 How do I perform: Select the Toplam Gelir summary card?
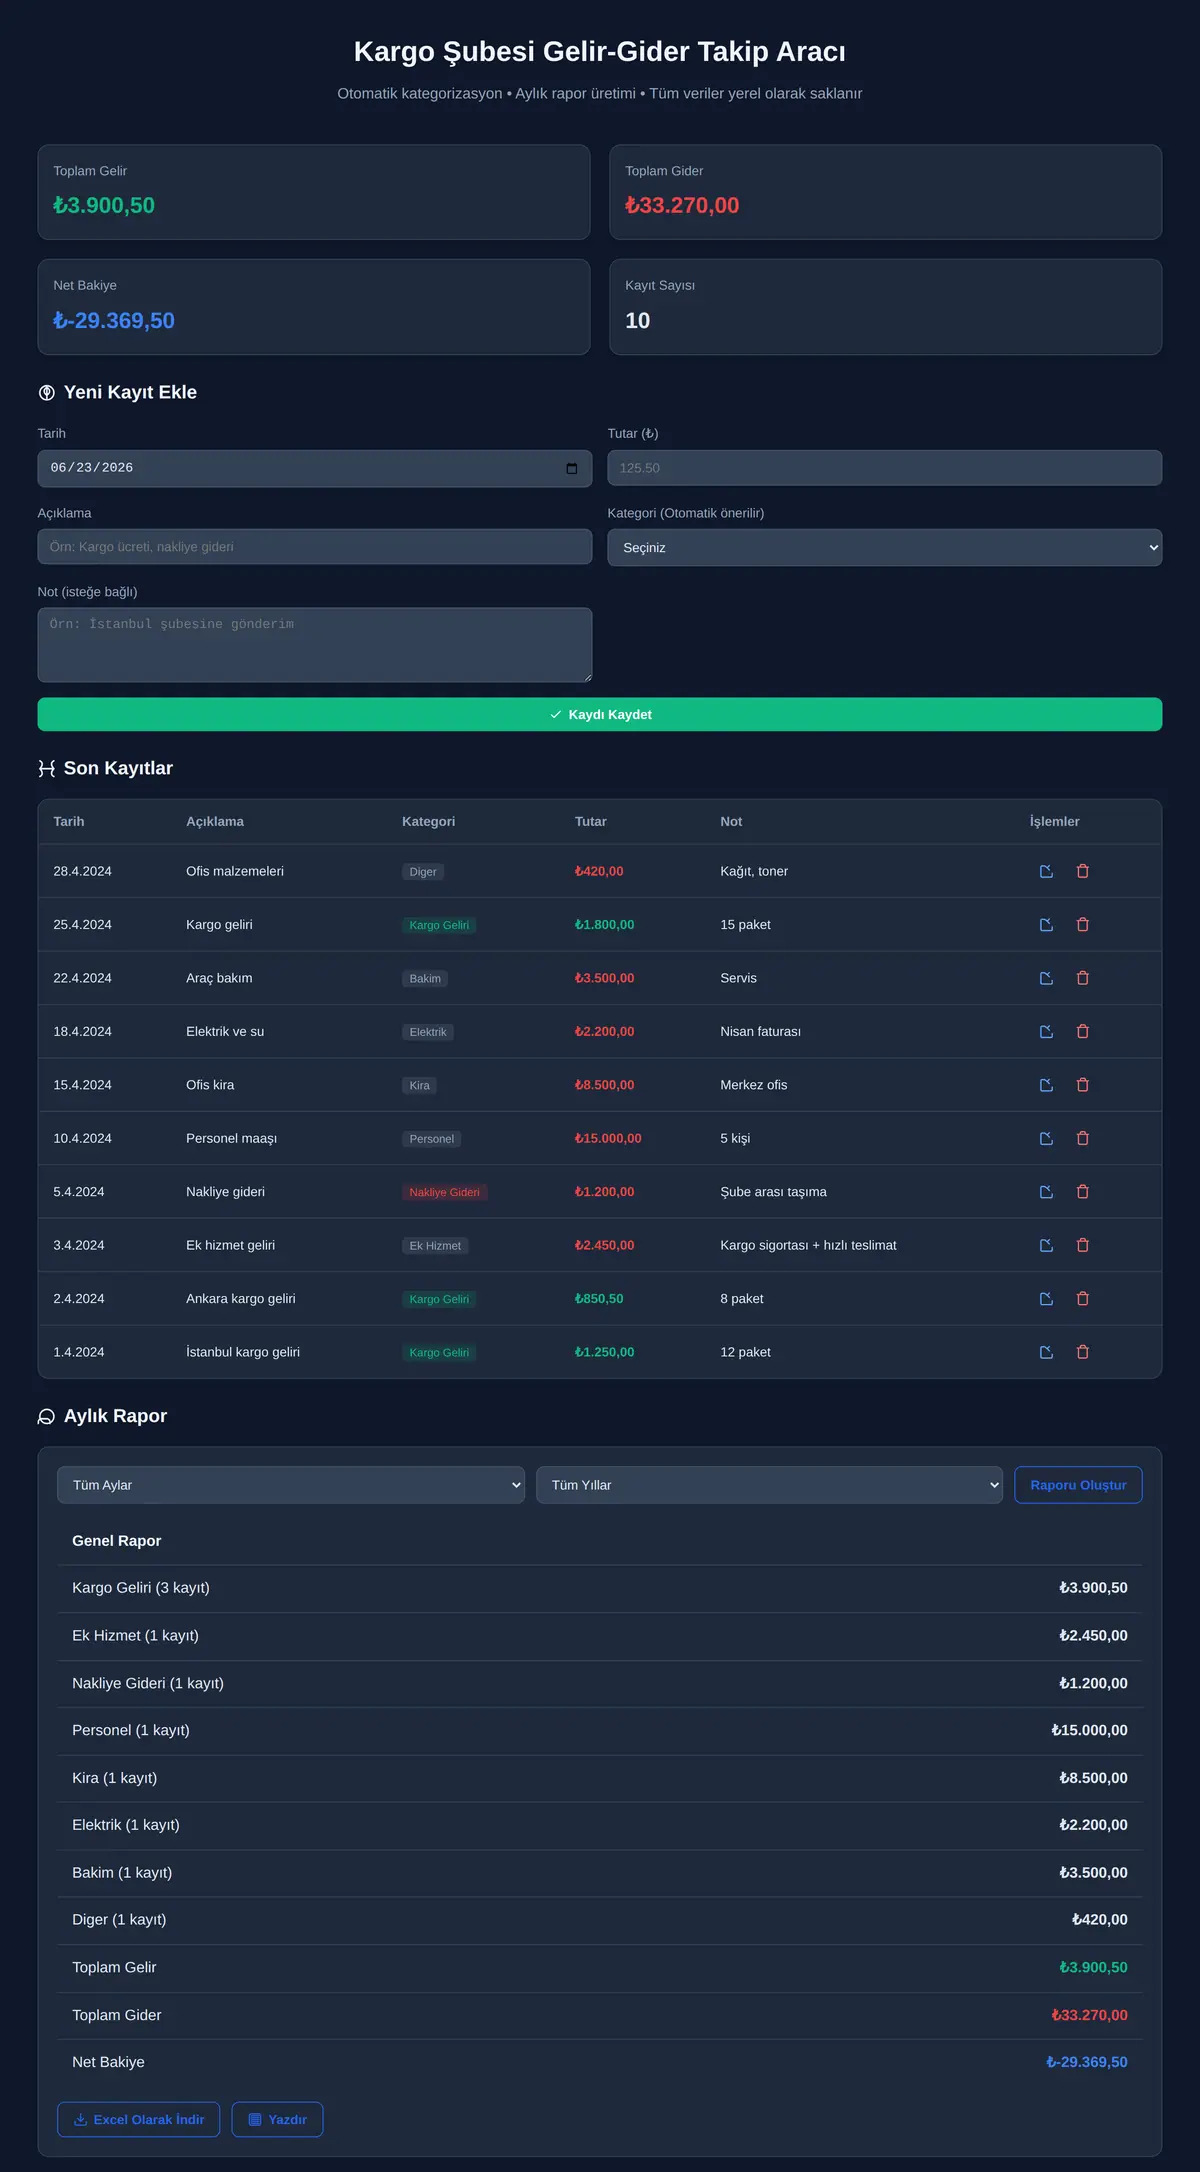(x=314, y=192)
